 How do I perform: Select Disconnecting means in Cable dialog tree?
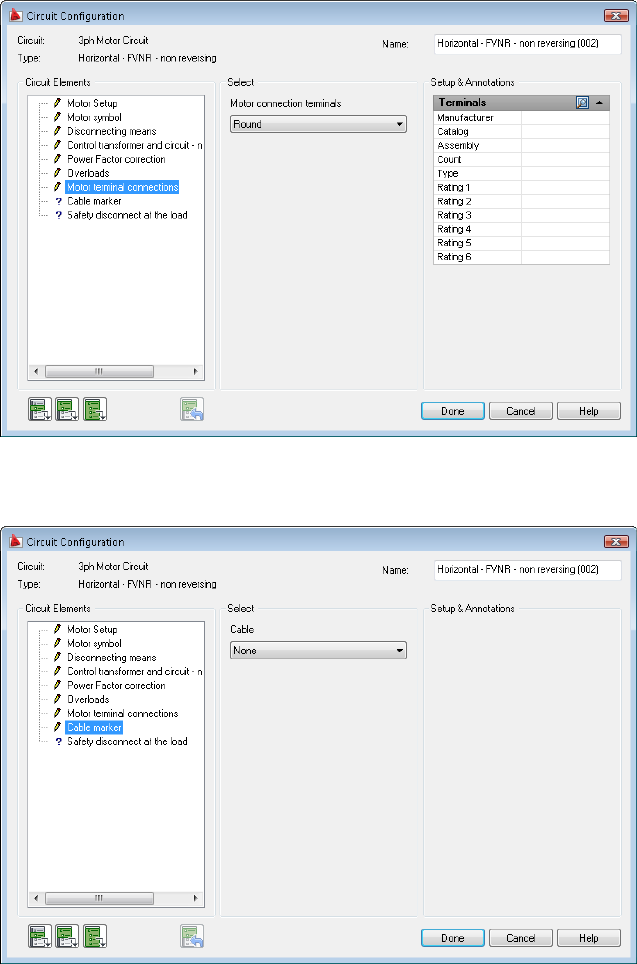[x=111, y=657]
